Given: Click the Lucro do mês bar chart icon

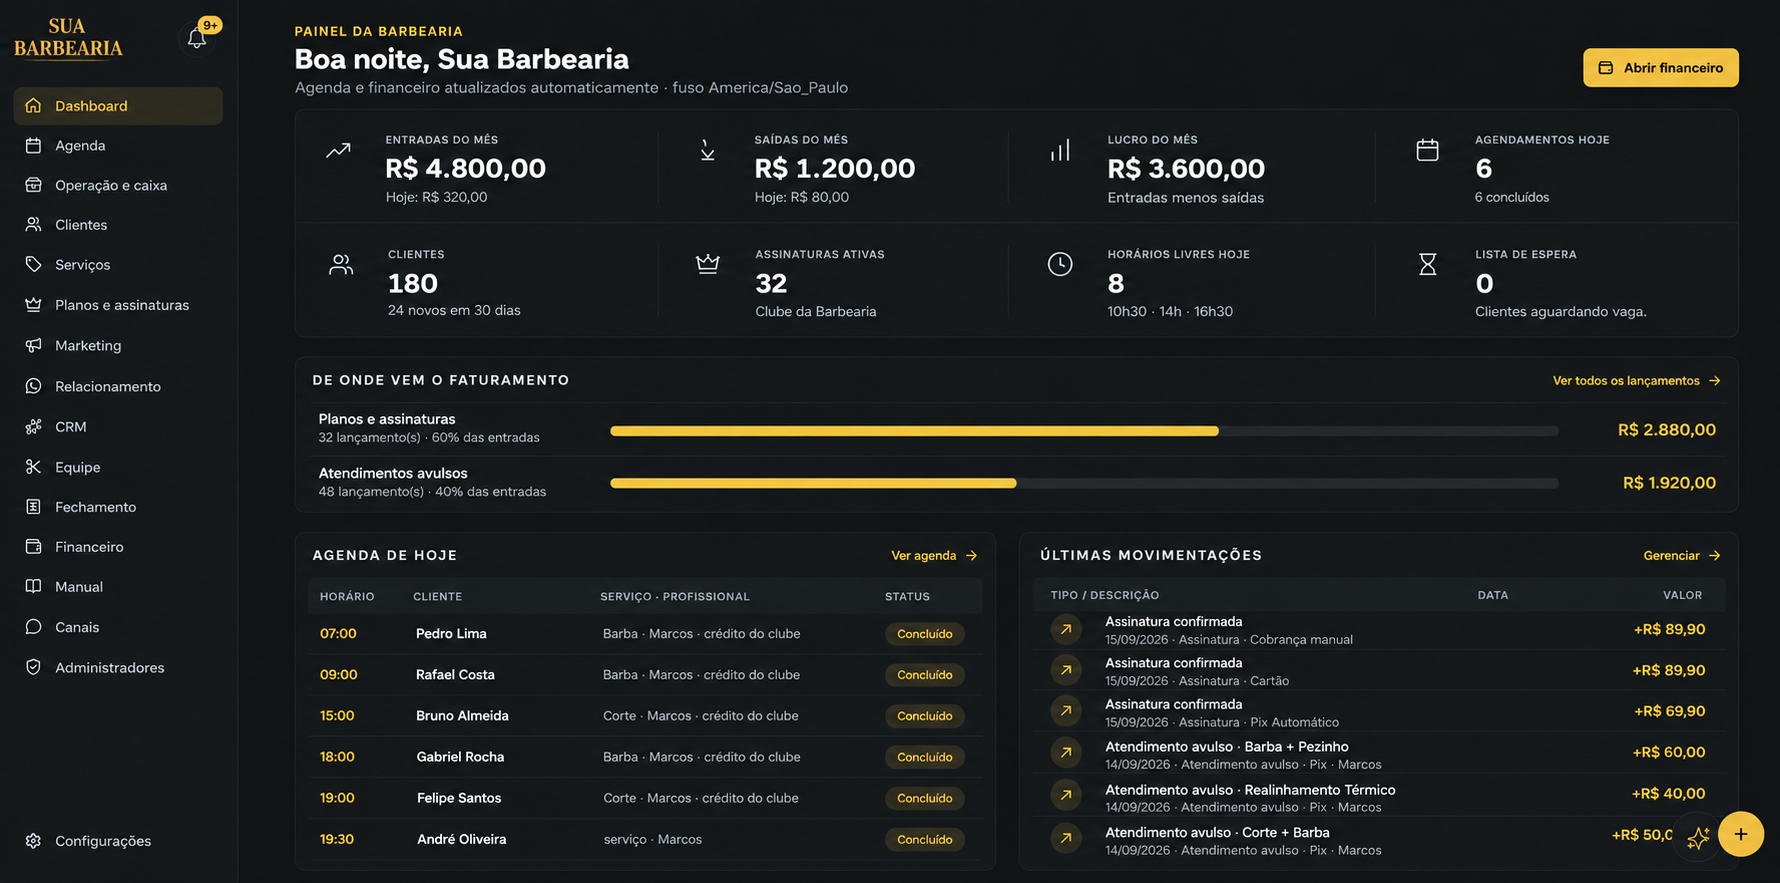Looking at the screenshot, I should click(x=1060, y=151).
